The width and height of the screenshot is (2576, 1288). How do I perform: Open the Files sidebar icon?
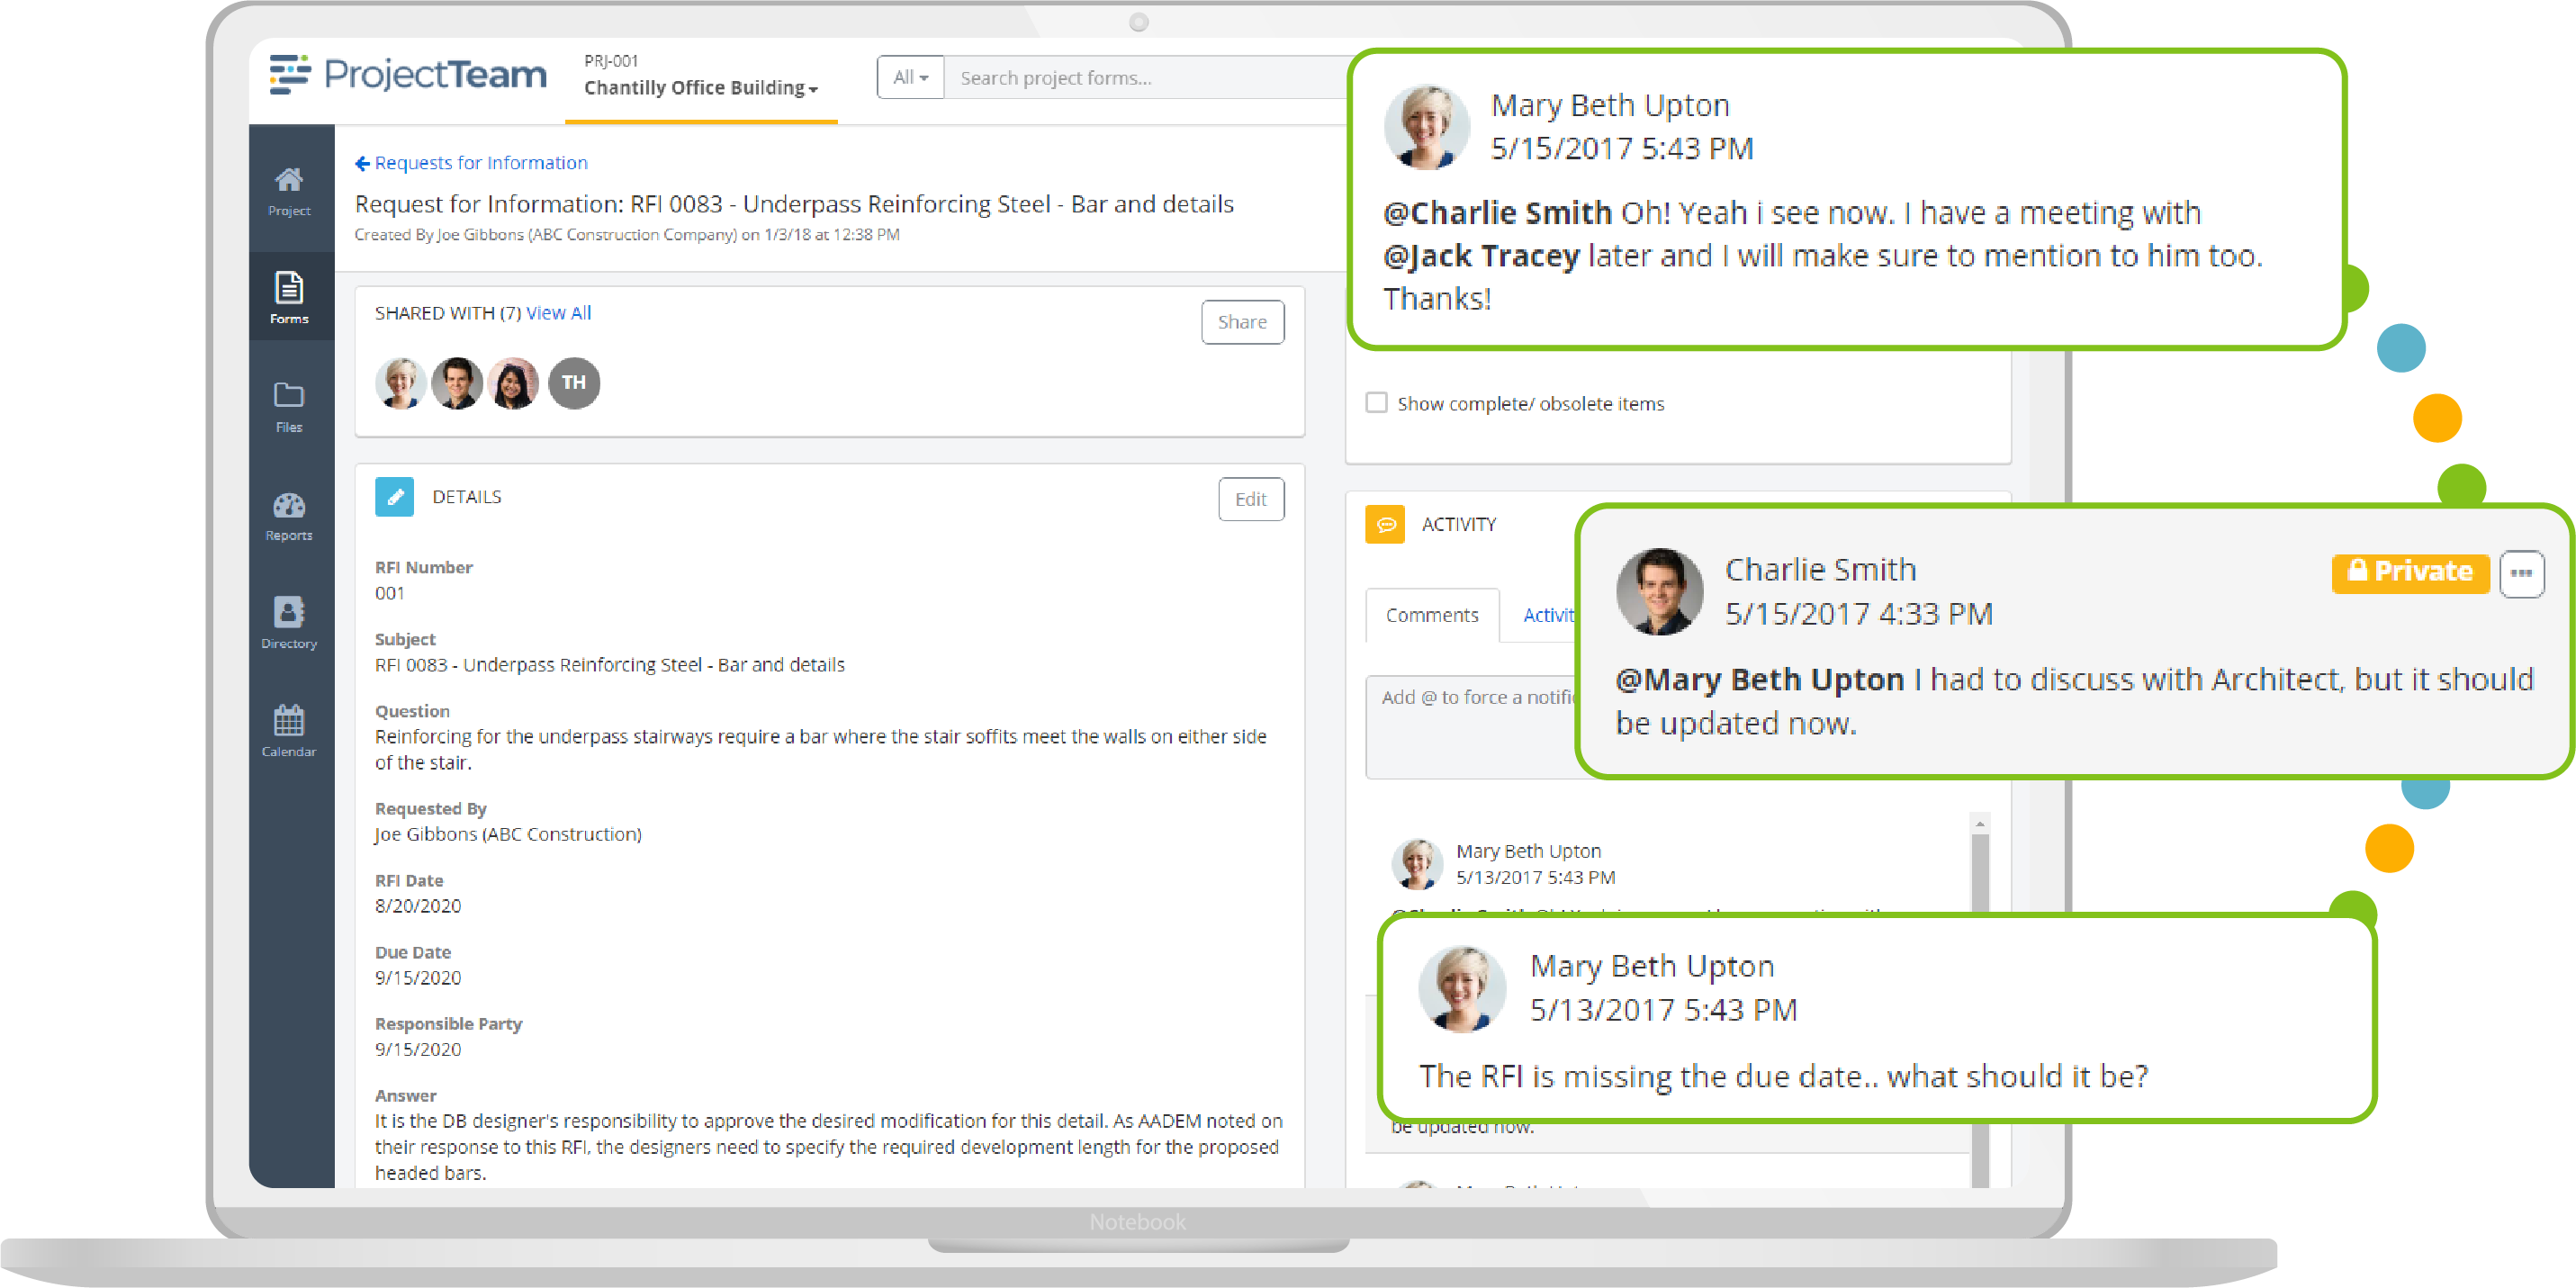pyautogui.click(x=289, y=406)
